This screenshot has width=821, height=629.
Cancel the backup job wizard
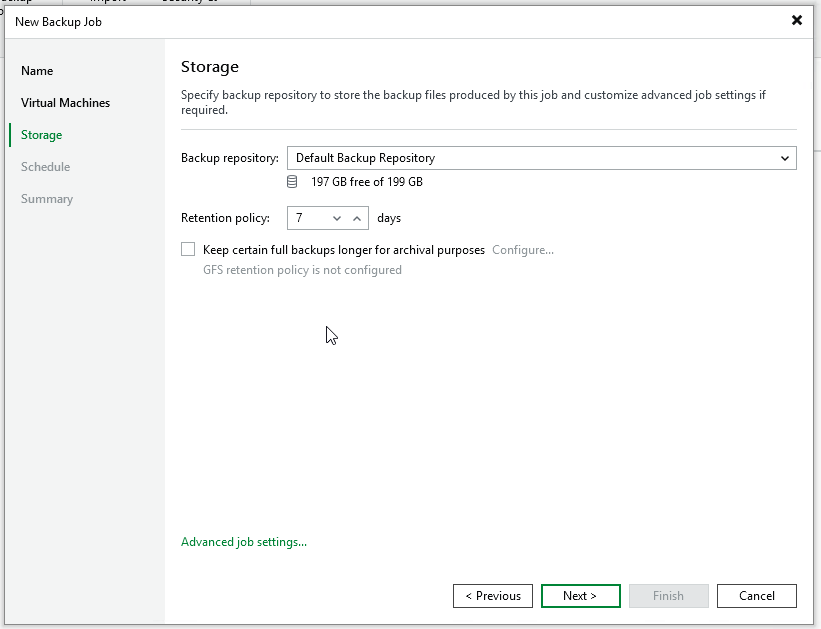(x=757, y=596)
